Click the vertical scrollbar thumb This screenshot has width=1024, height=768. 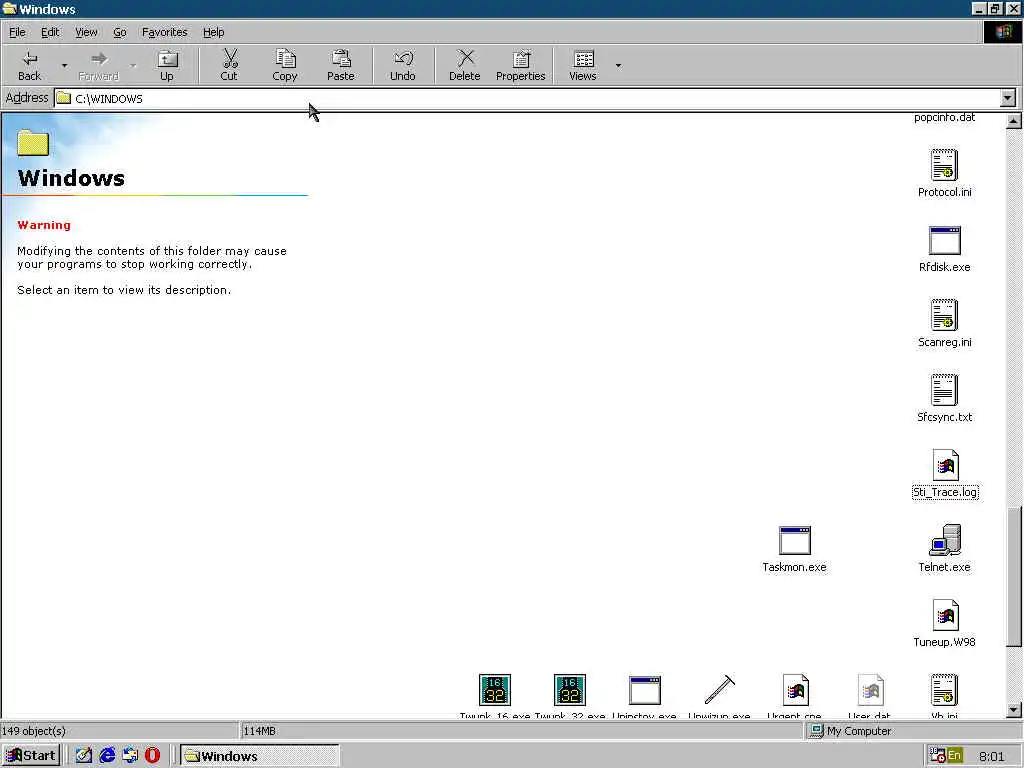point(1014,575)
